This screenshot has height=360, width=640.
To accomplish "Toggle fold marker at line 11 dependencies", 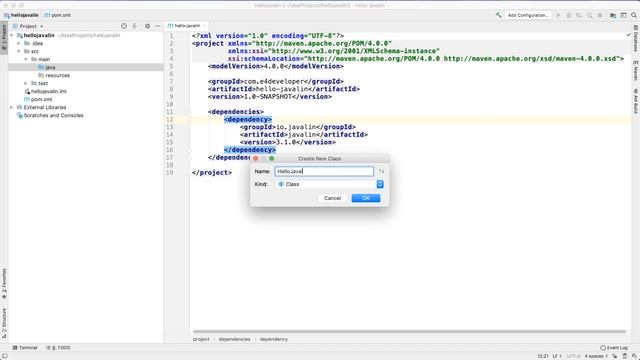I will [189, 112].
